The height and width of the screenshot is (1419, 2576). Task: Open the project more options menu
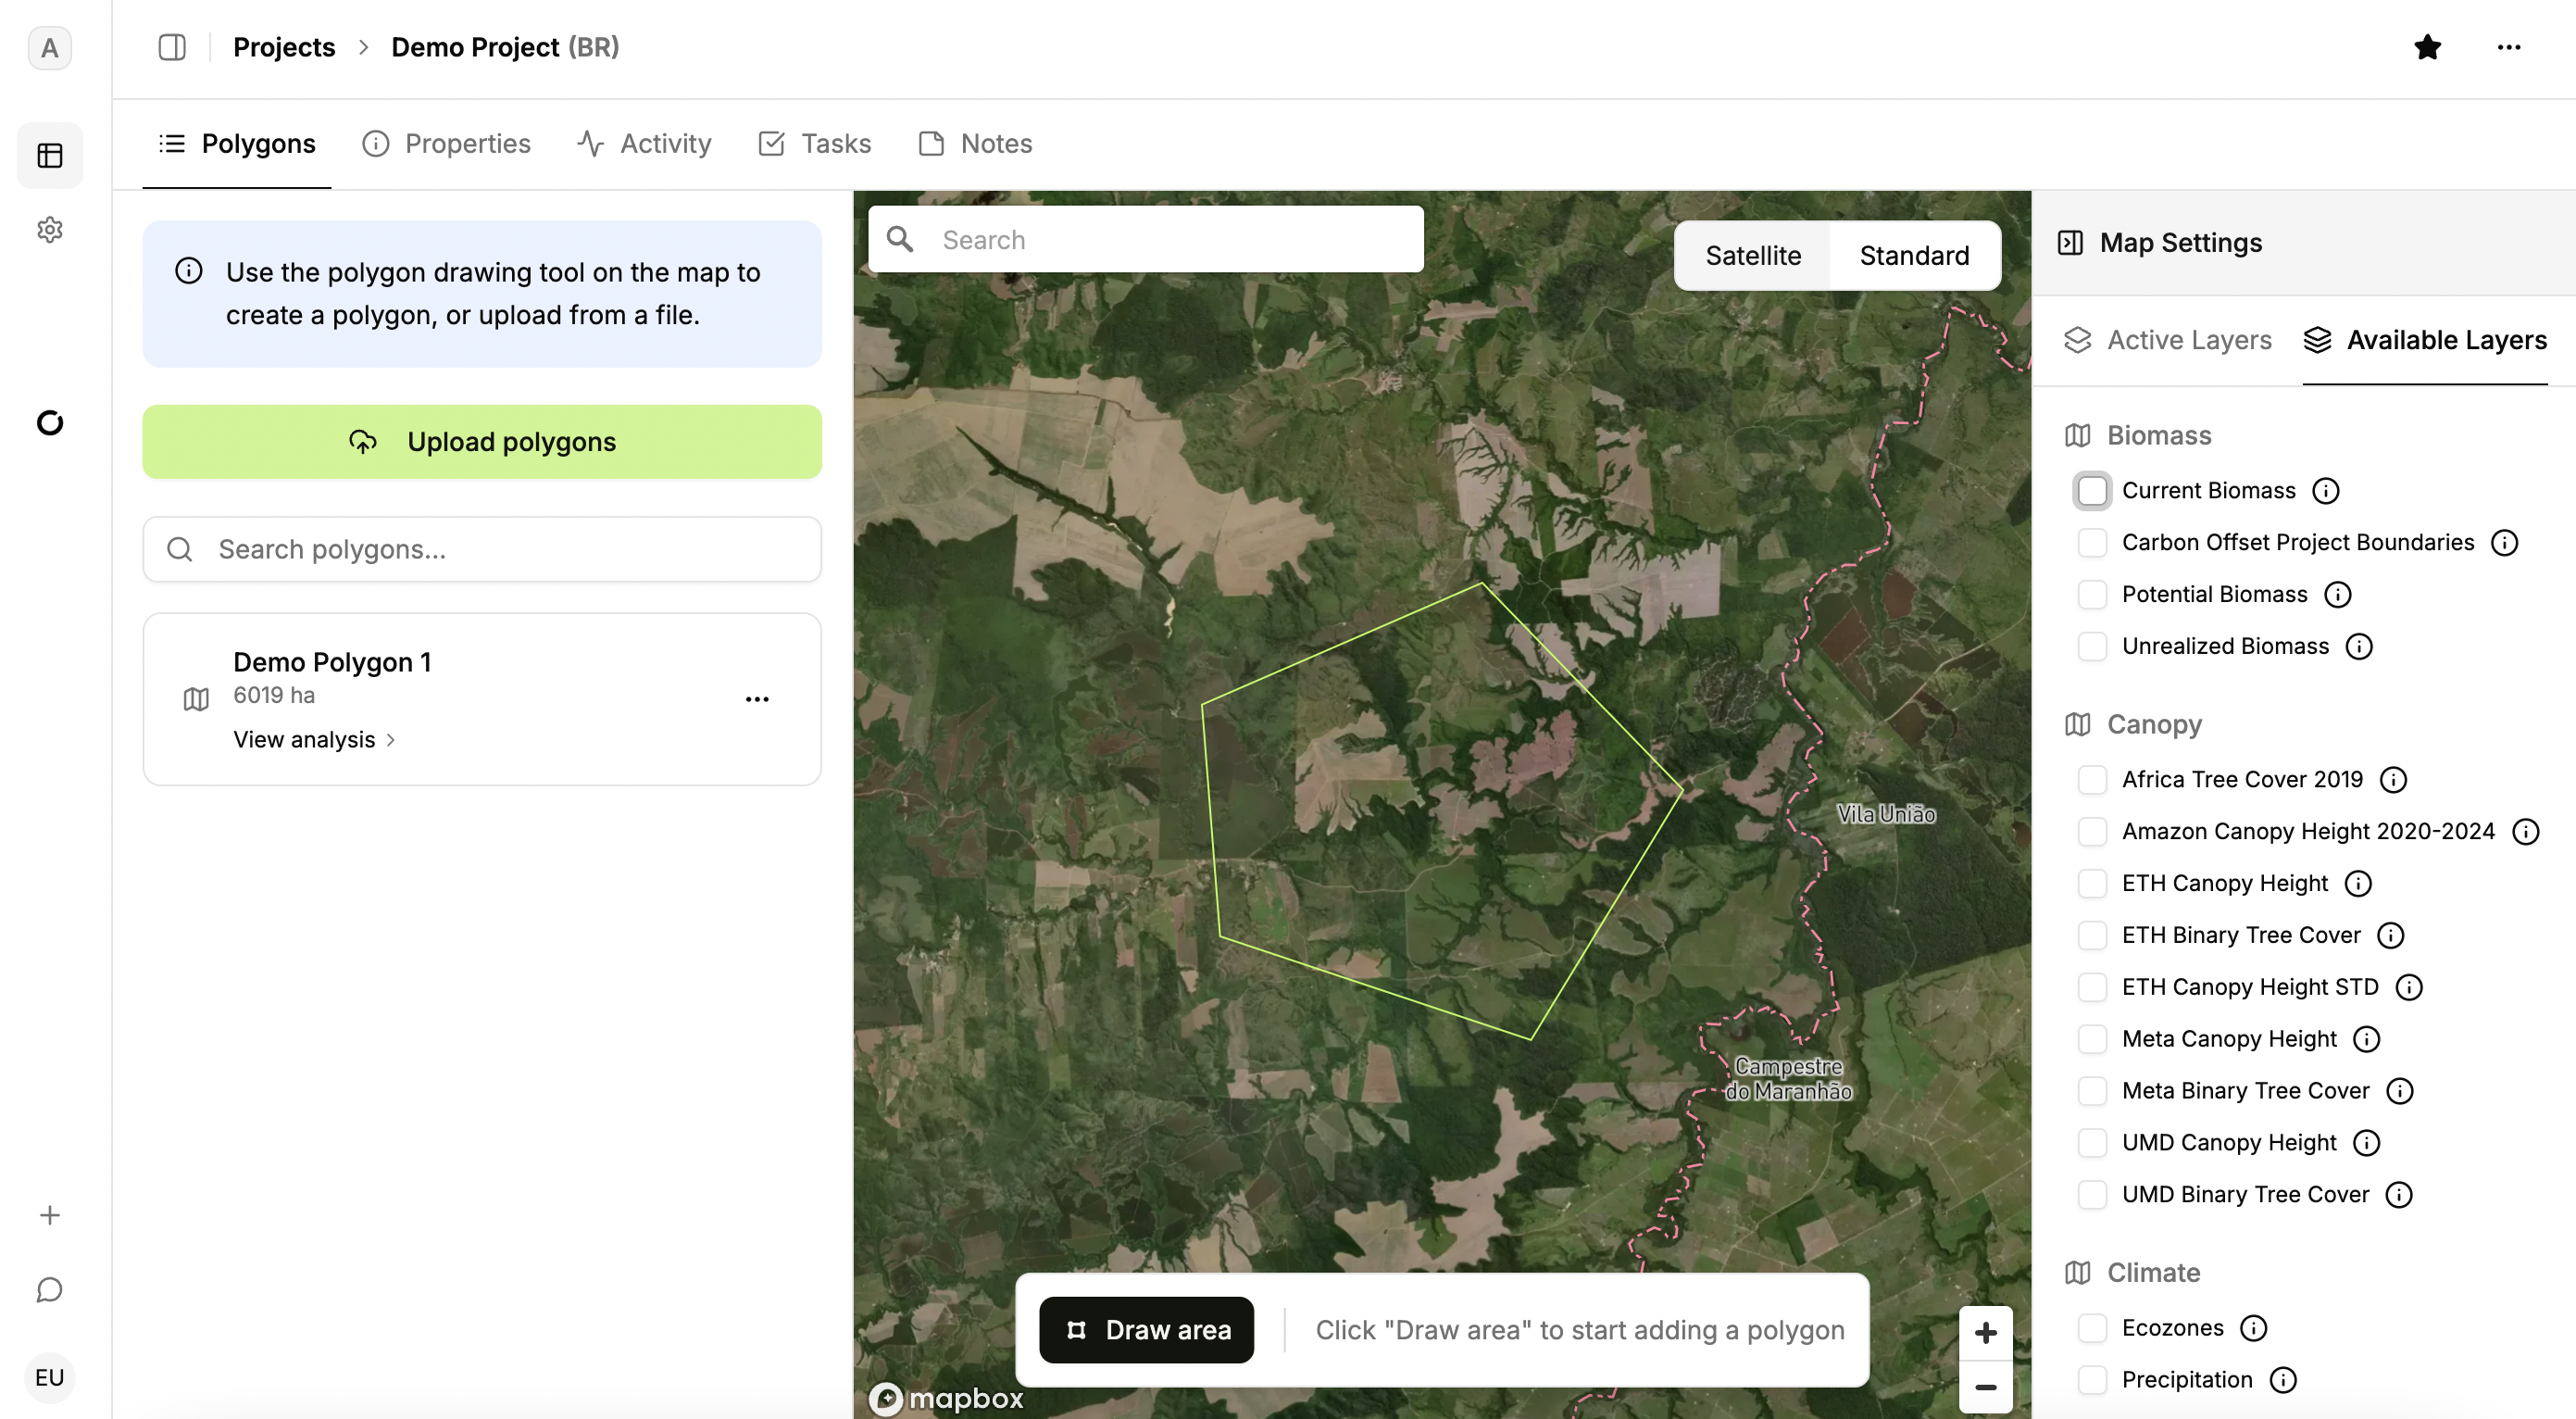click(x=2508, y=47)
